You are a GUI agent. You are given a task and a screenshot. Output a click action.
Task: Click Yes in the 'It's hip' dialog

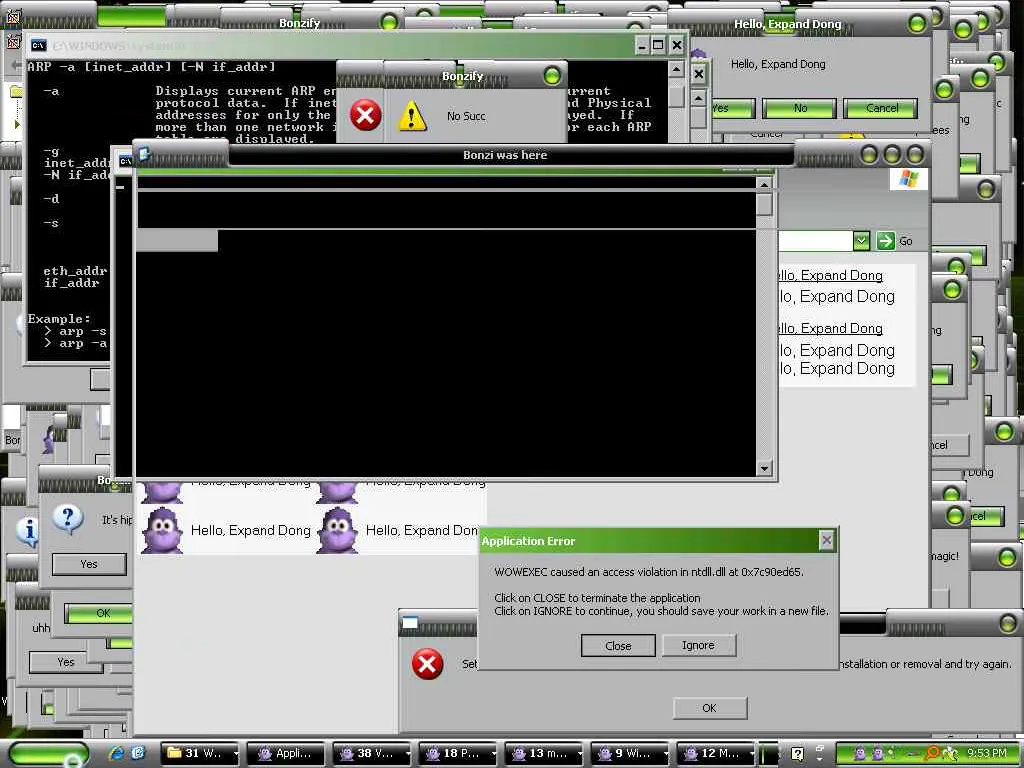click(x=89, y=564)
